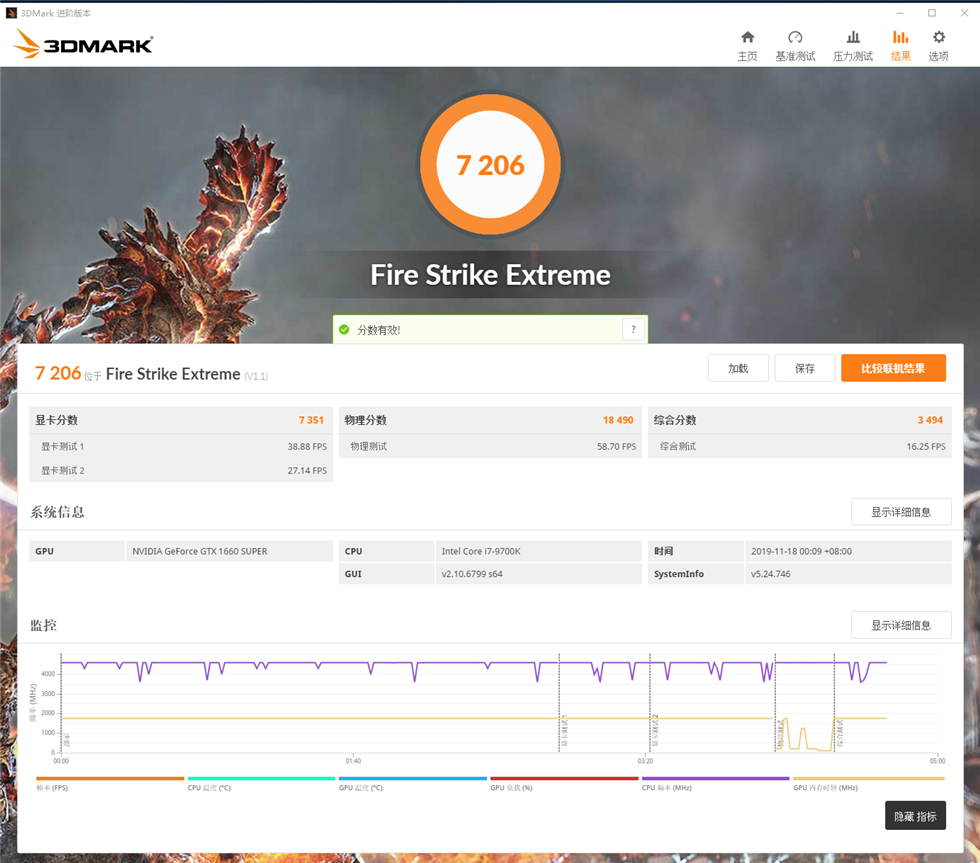Toggle the yellow GPU 内存时钟 legend bar

click(x=869, y=779)
